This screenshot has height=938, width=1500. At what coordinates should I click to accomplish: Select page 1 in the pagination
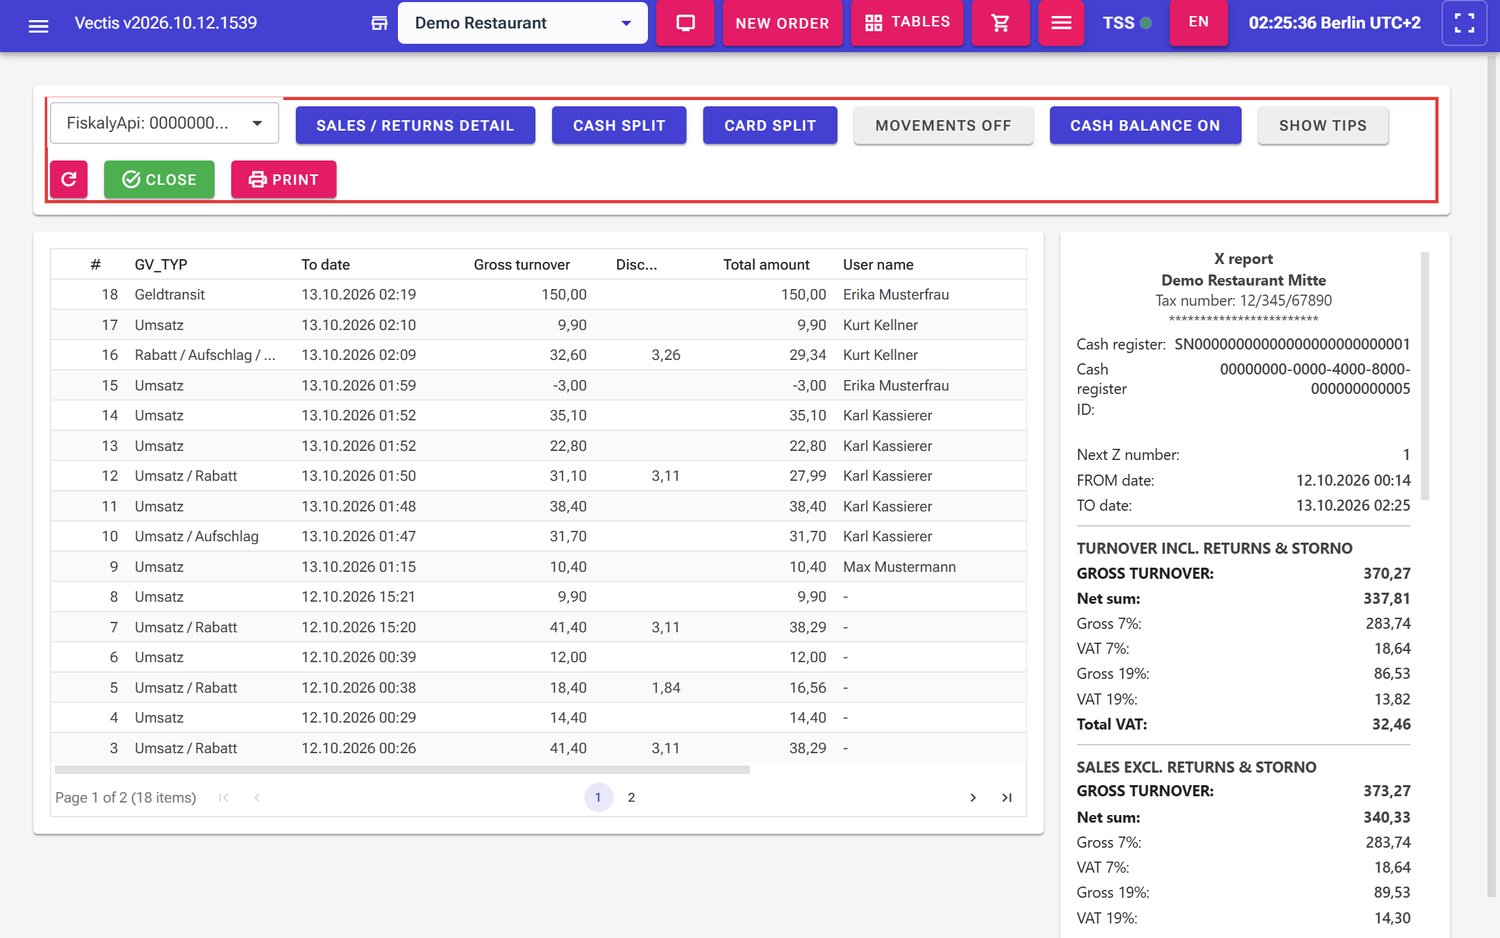(x=598, y=797)
